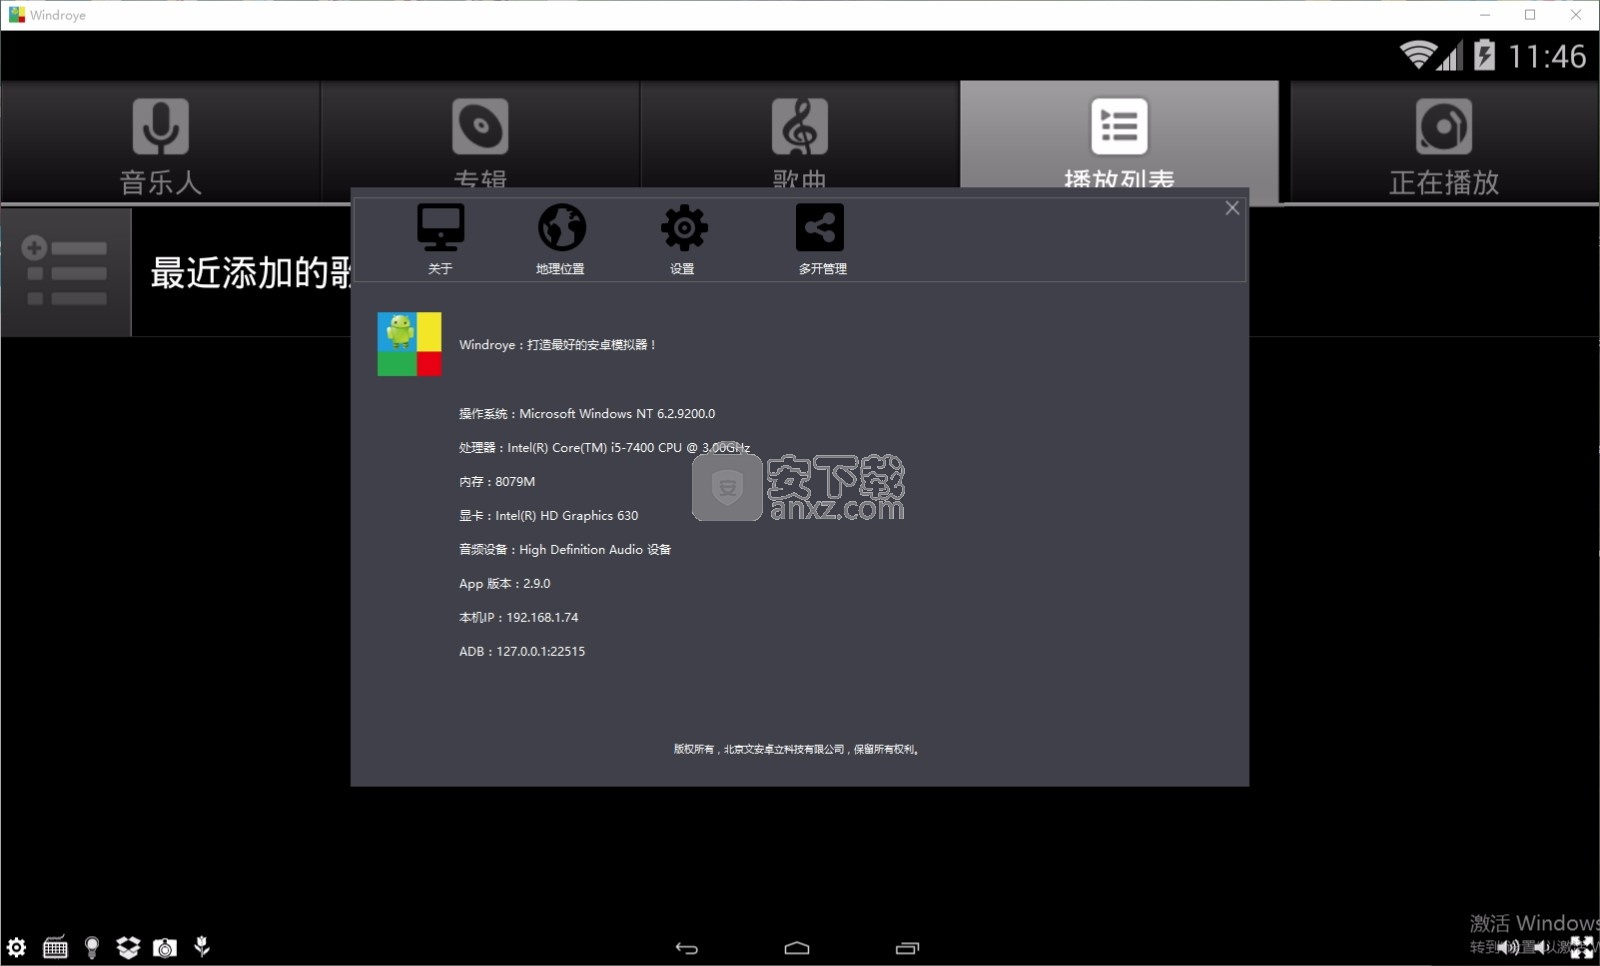The image size is (1600, 966).
Task: Open the 关于 (About) monitor icon
Action: [440, 228]
